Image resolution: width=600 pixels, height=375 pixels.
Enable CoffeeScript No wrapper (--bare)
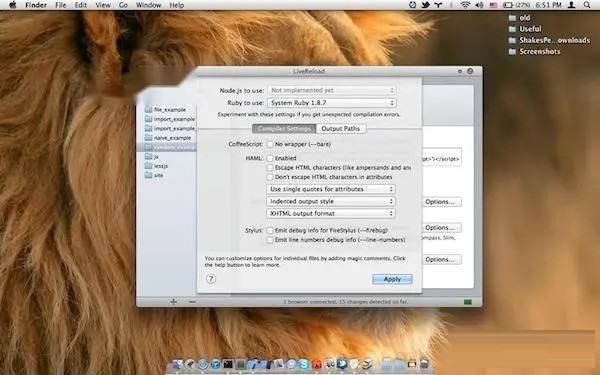click(270, 144)
